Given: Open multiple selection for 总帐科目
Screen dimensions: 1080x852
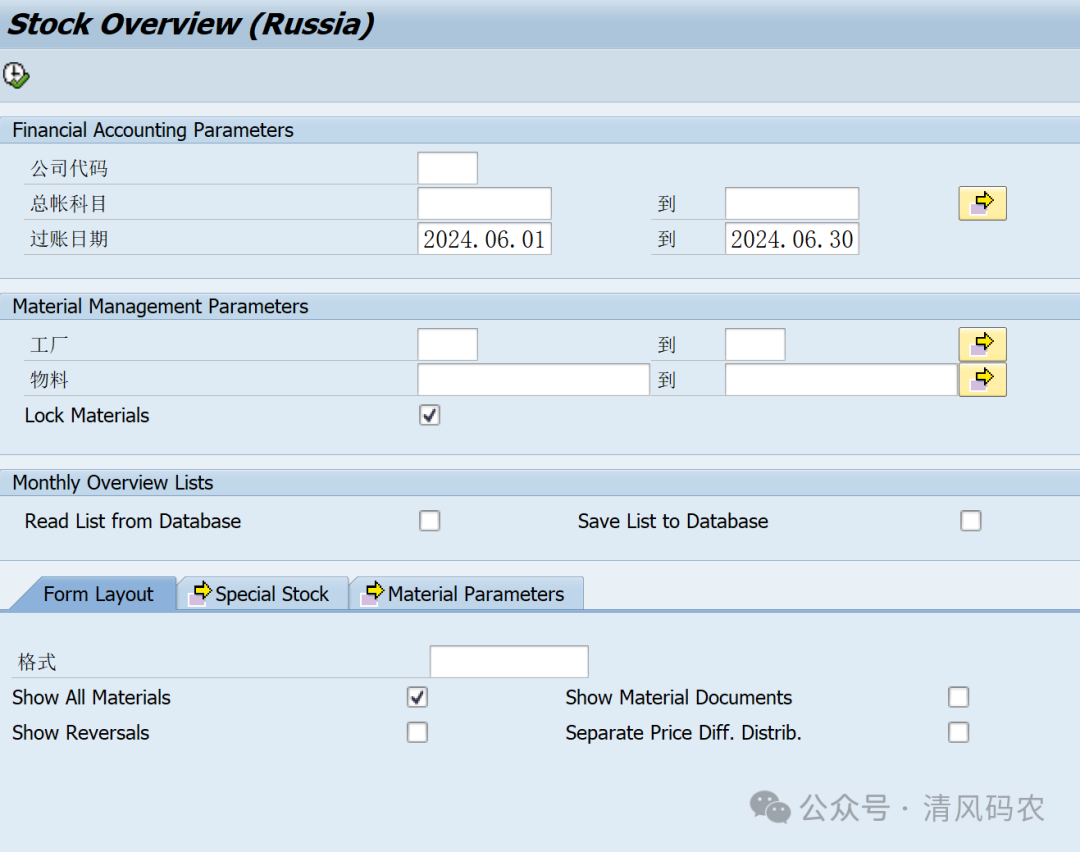Looking at the screenshot, I should pyautogui.click(x=982, y=203).
